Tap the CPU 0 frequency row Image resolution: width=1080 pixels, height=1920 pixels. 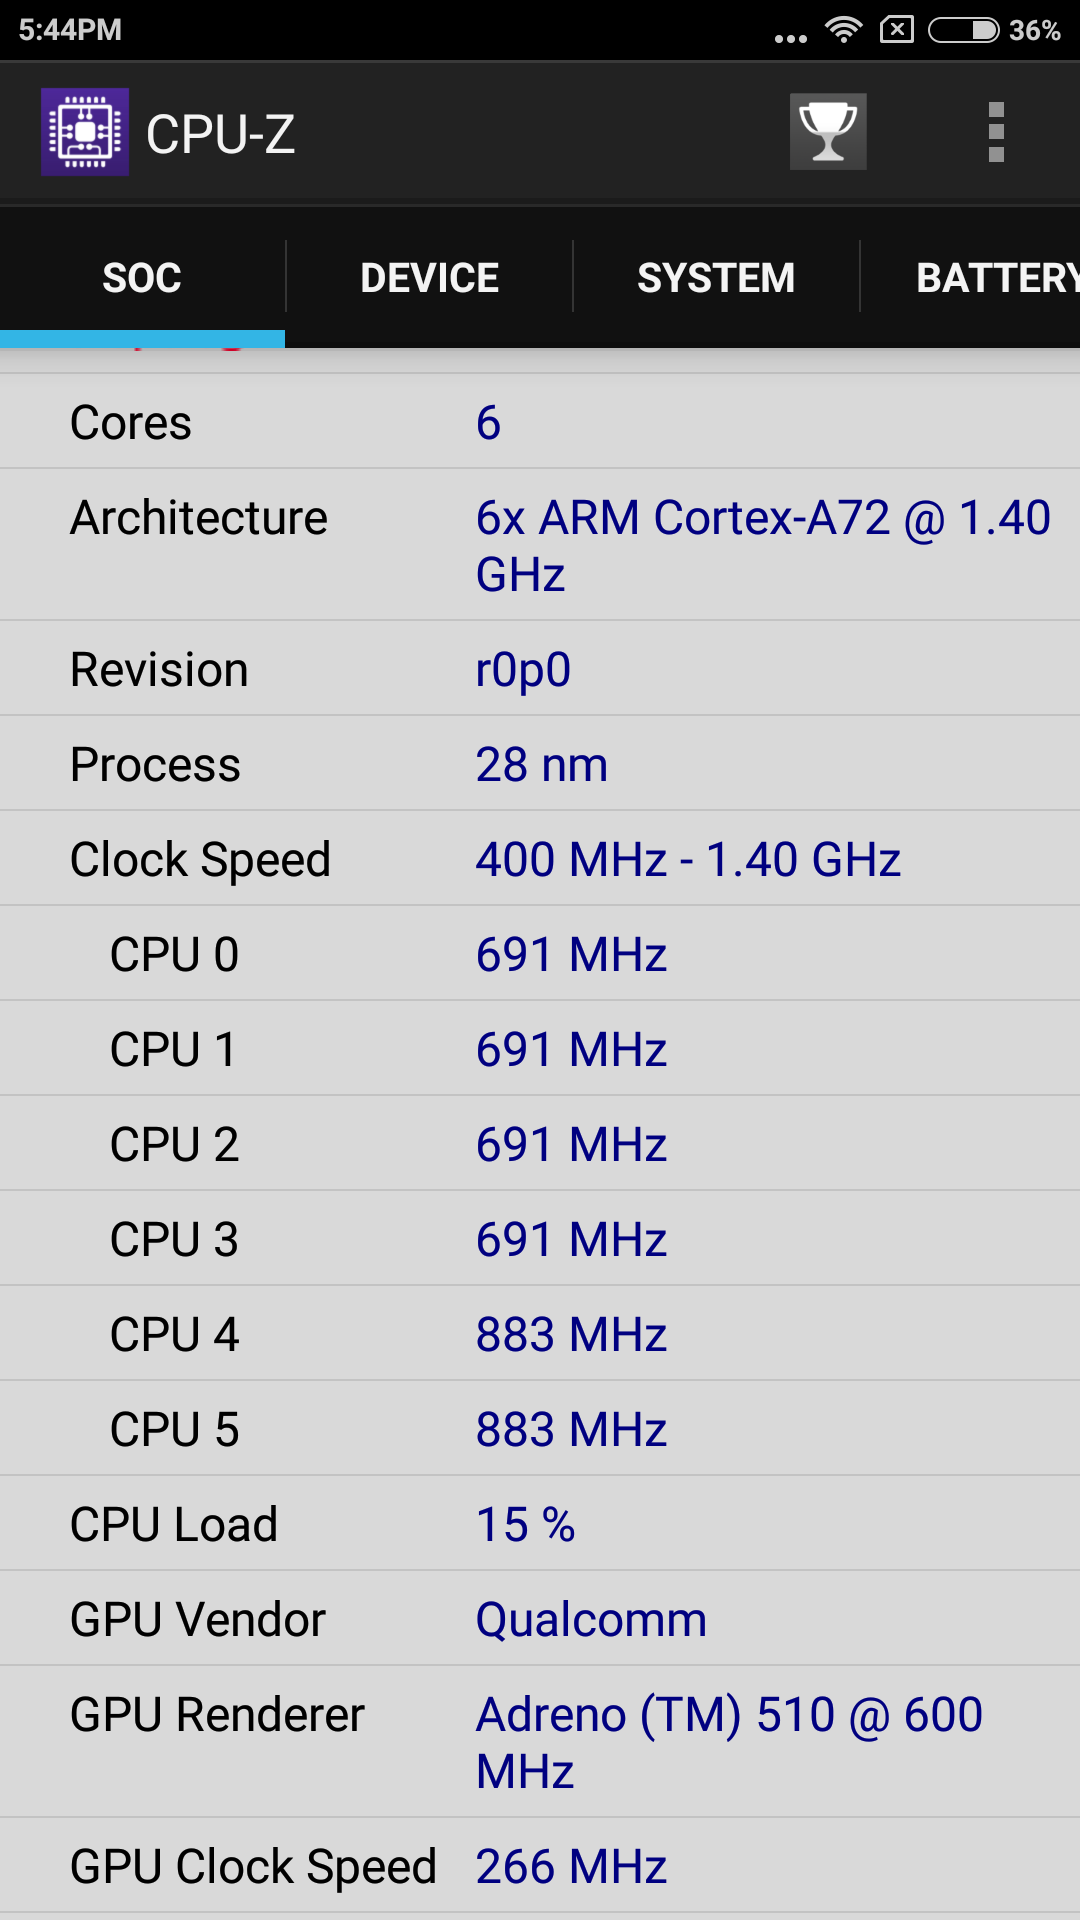[540, 954]
